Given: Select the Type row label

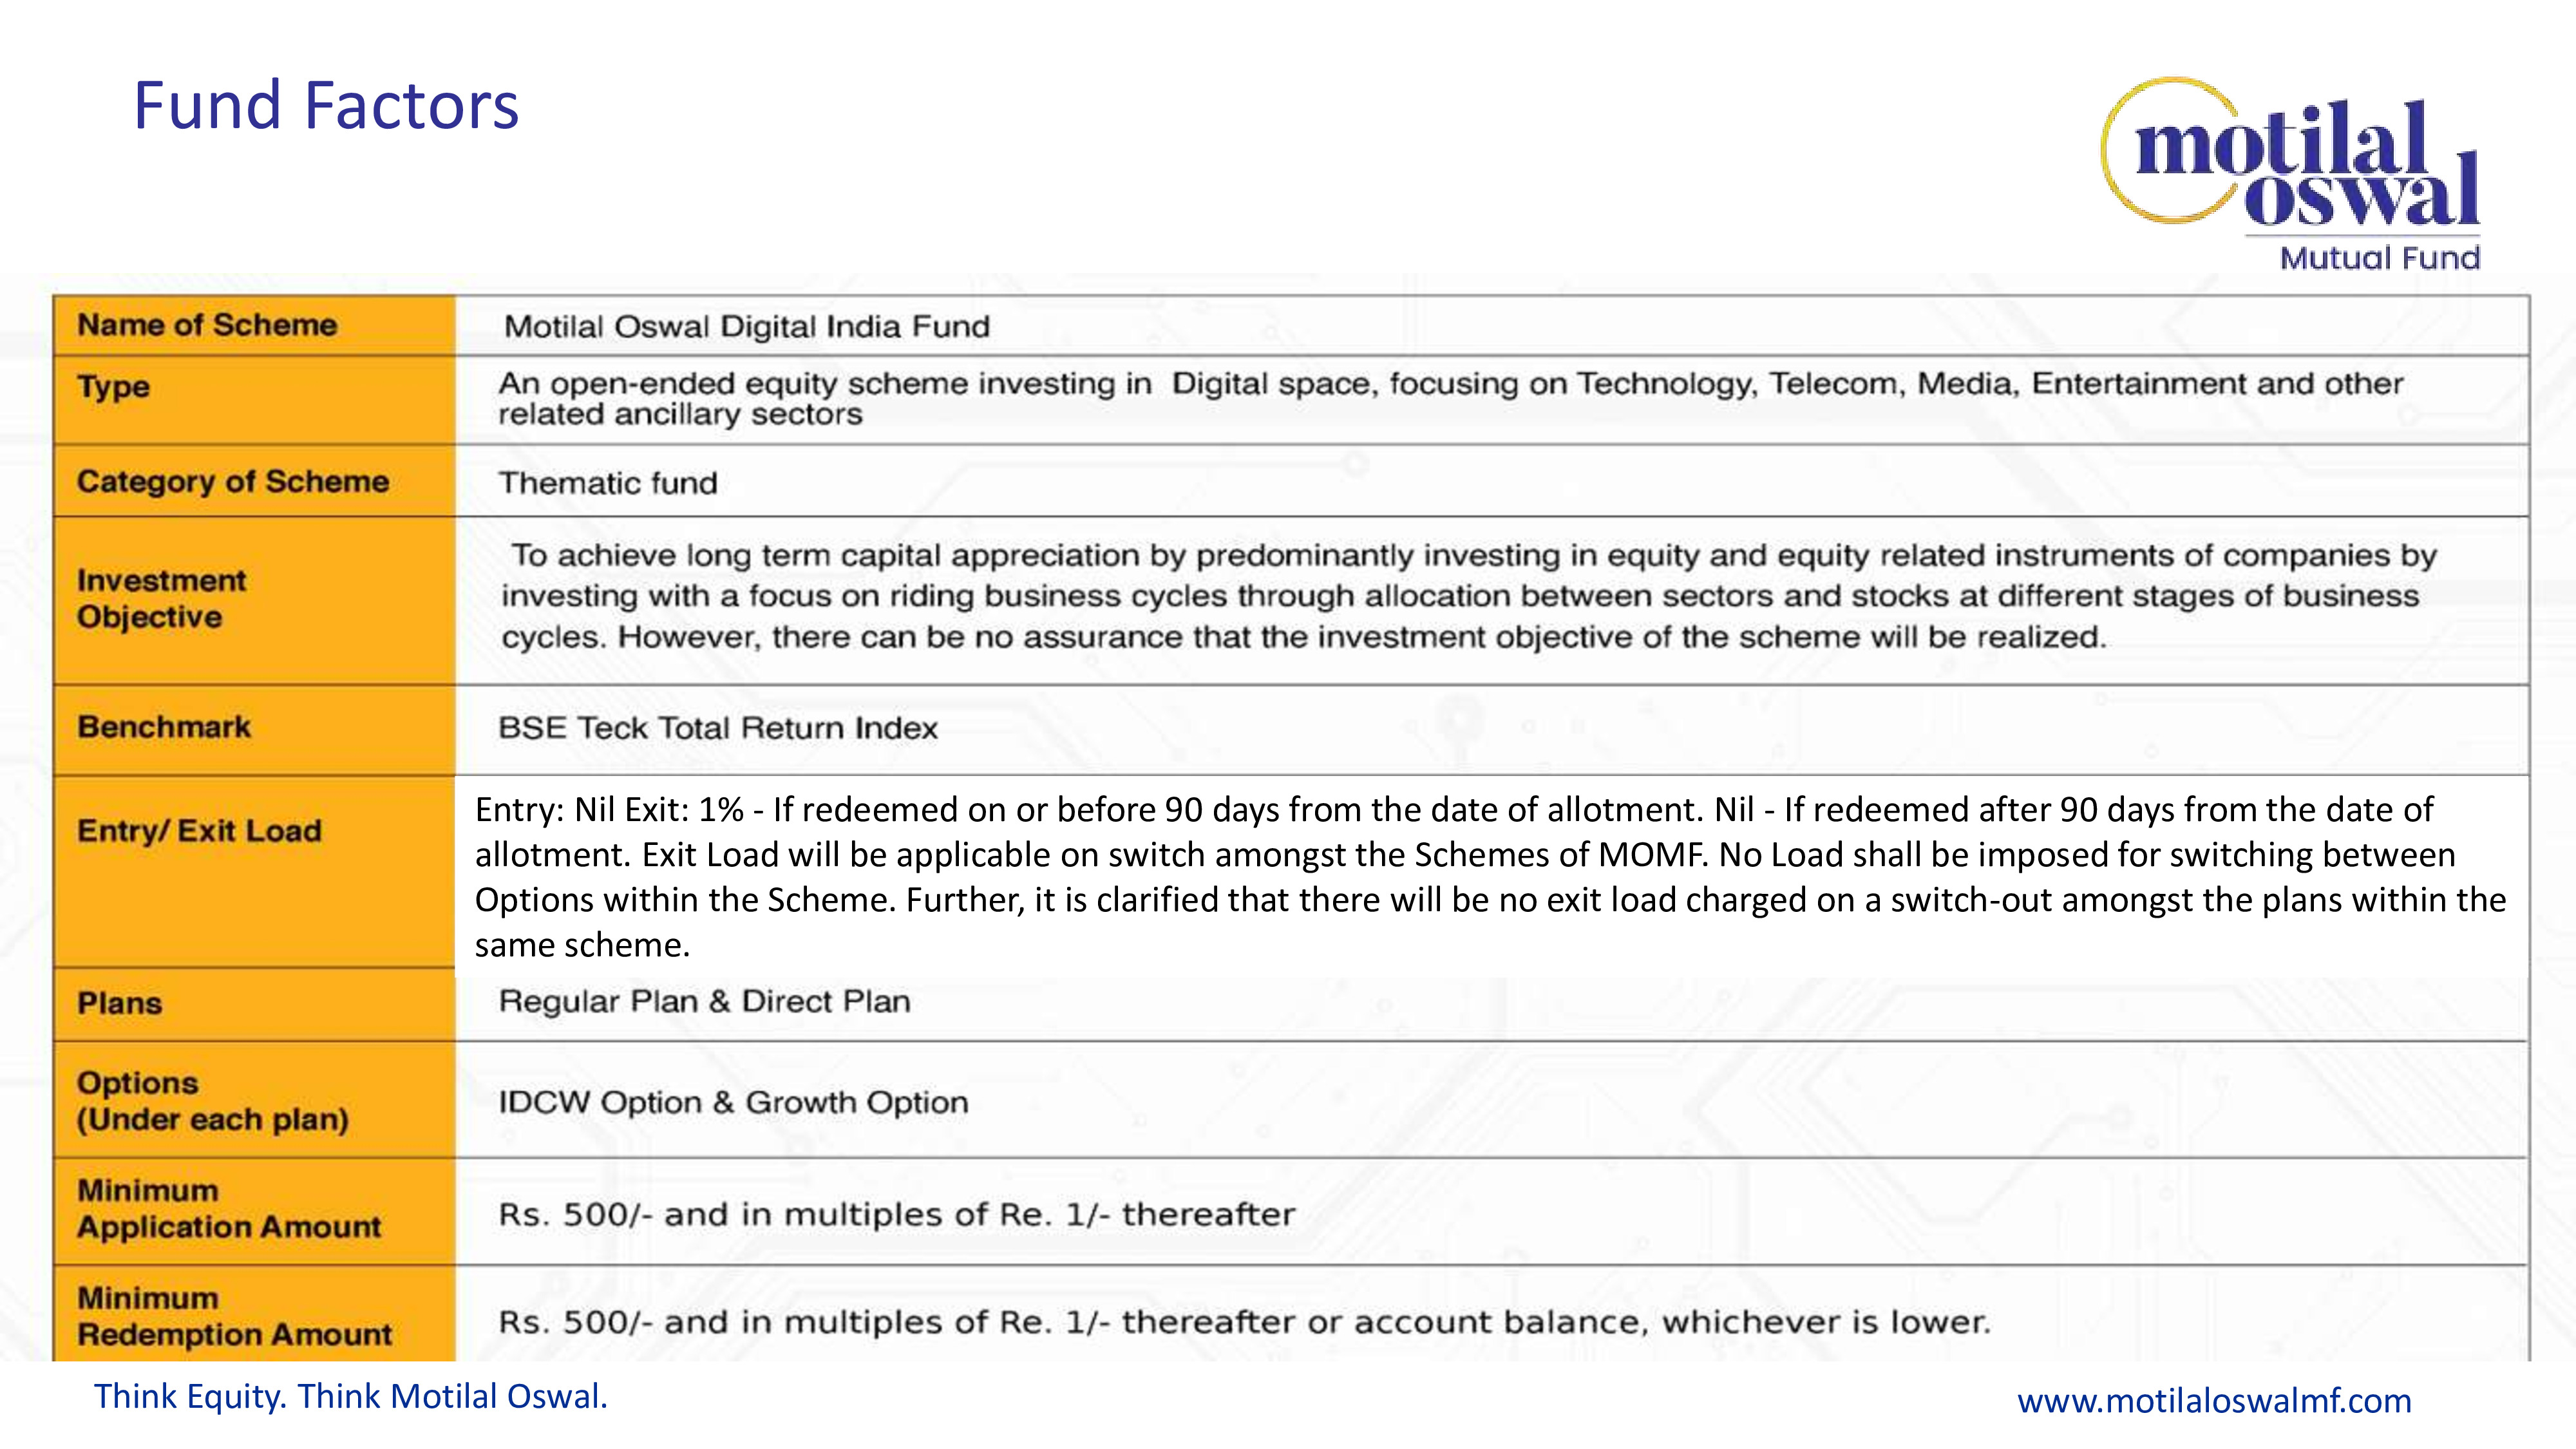Looking at the screenshot, I should click(114, 387).
